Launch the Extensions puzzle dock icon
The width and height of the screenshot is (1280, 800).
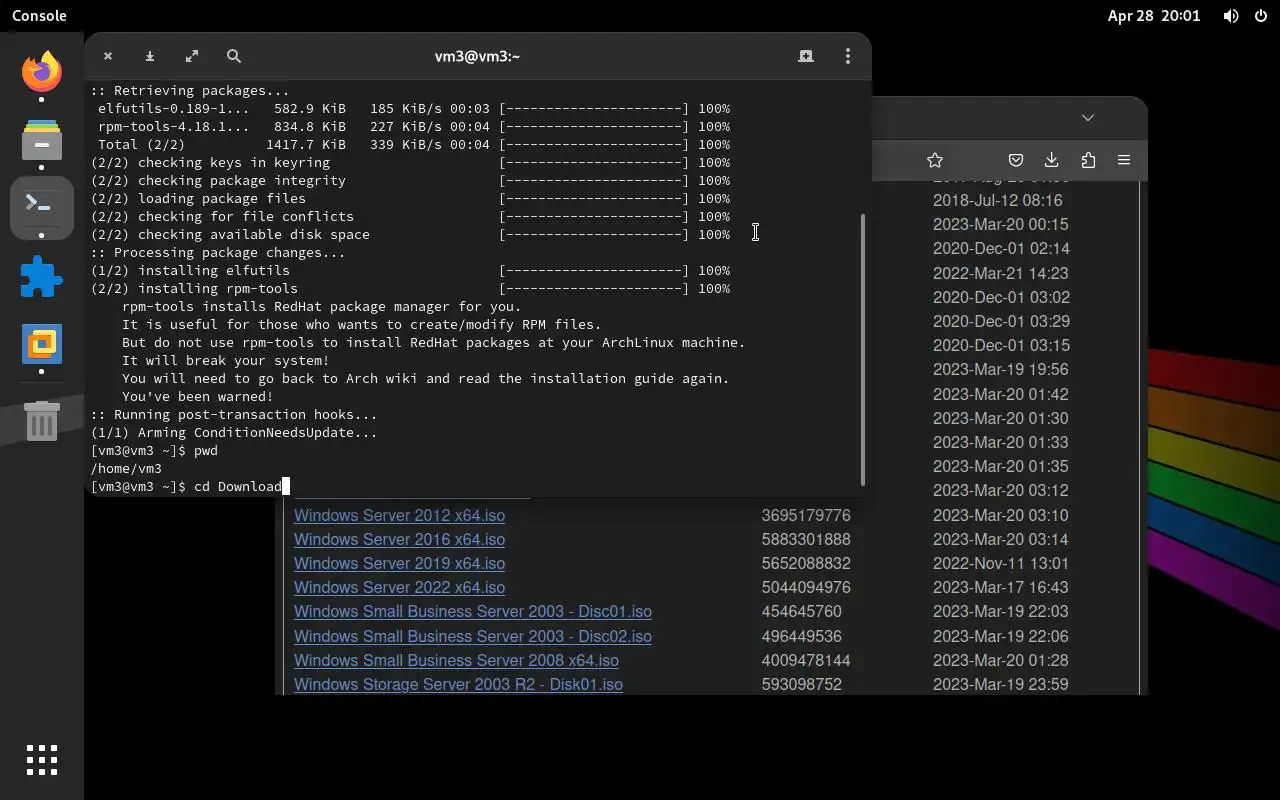click(41, 277)
